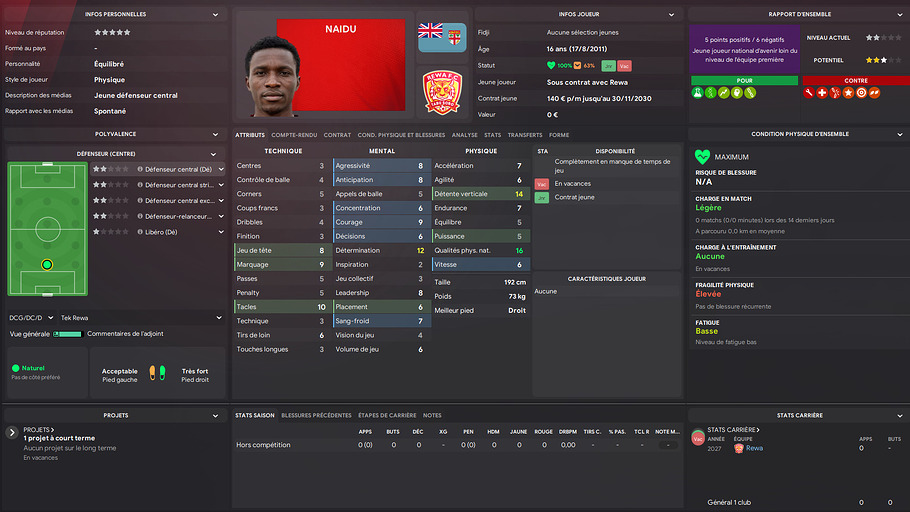Click the green Jnr status badge in Statut
Viewport: 910px width, 512px height.
pyautogui.click(x=608, y=66)
